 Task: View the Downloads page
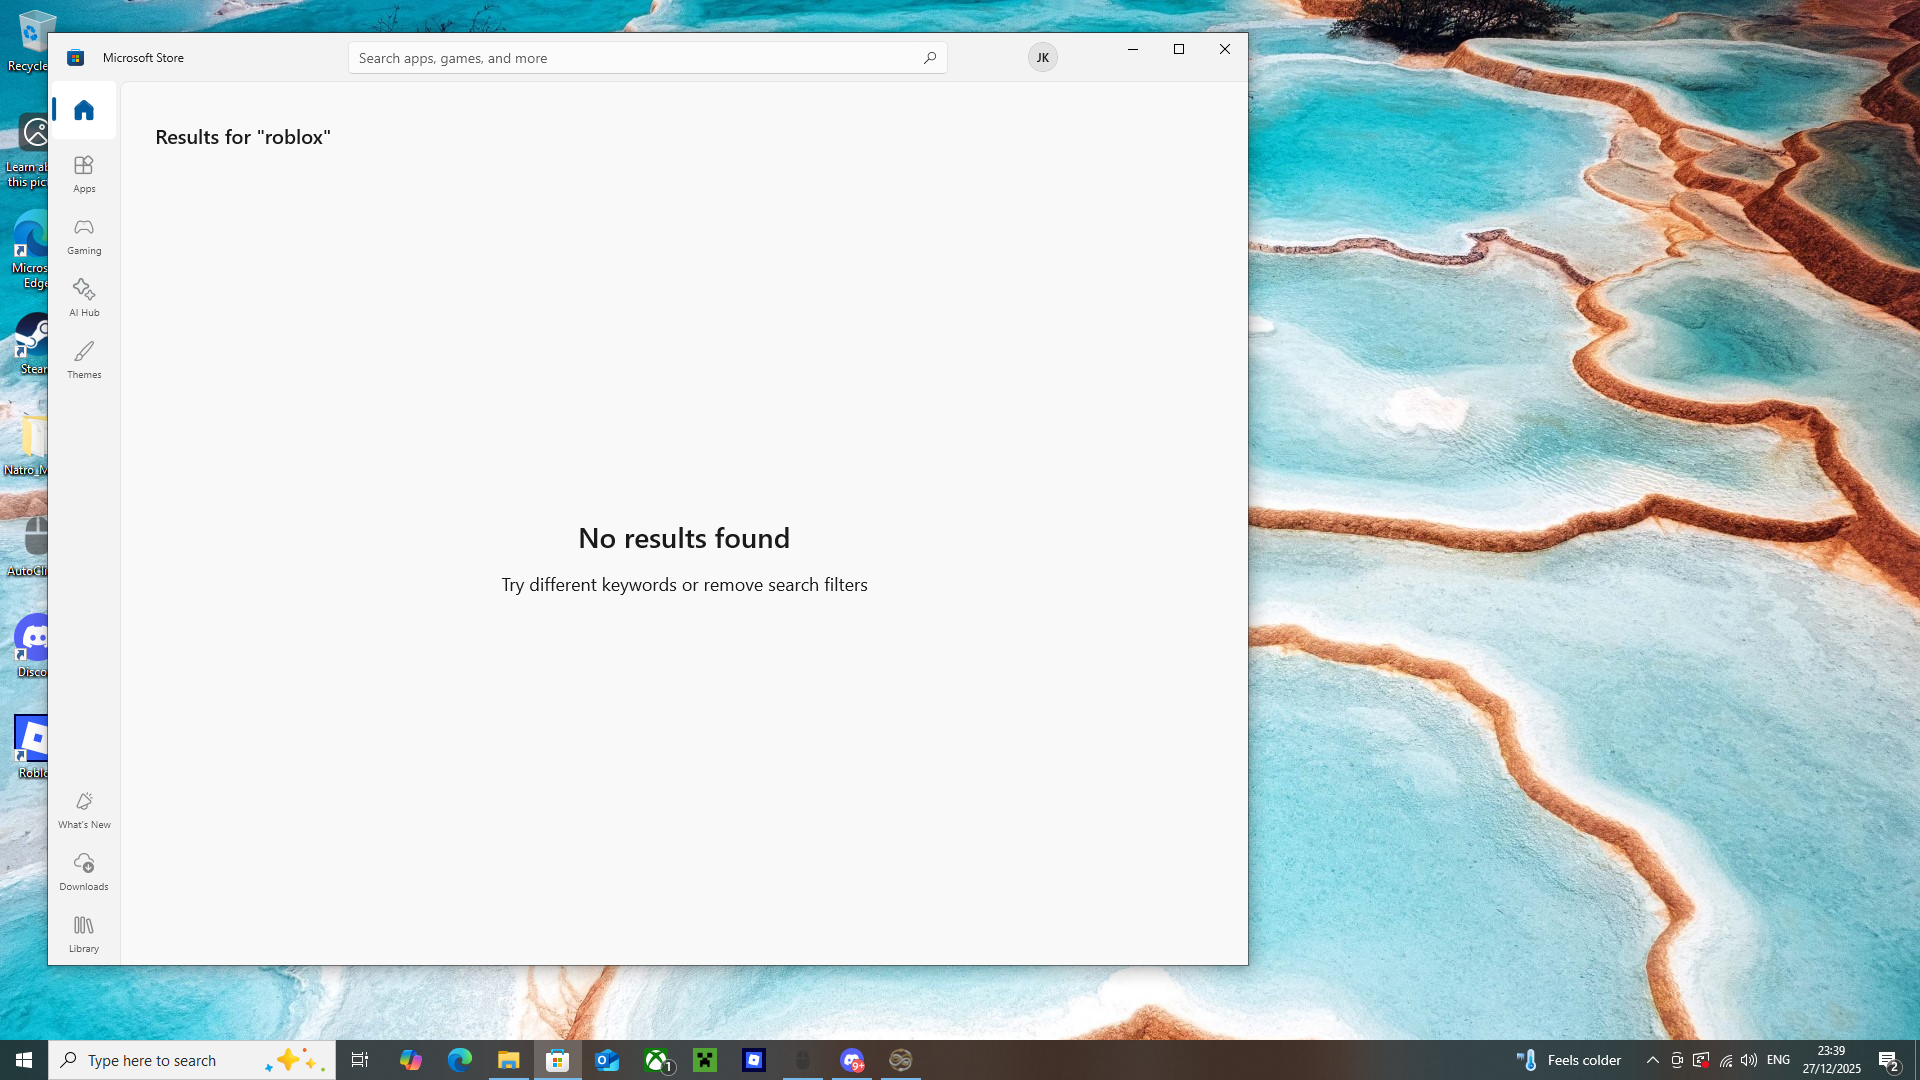[x=84, y=871]
